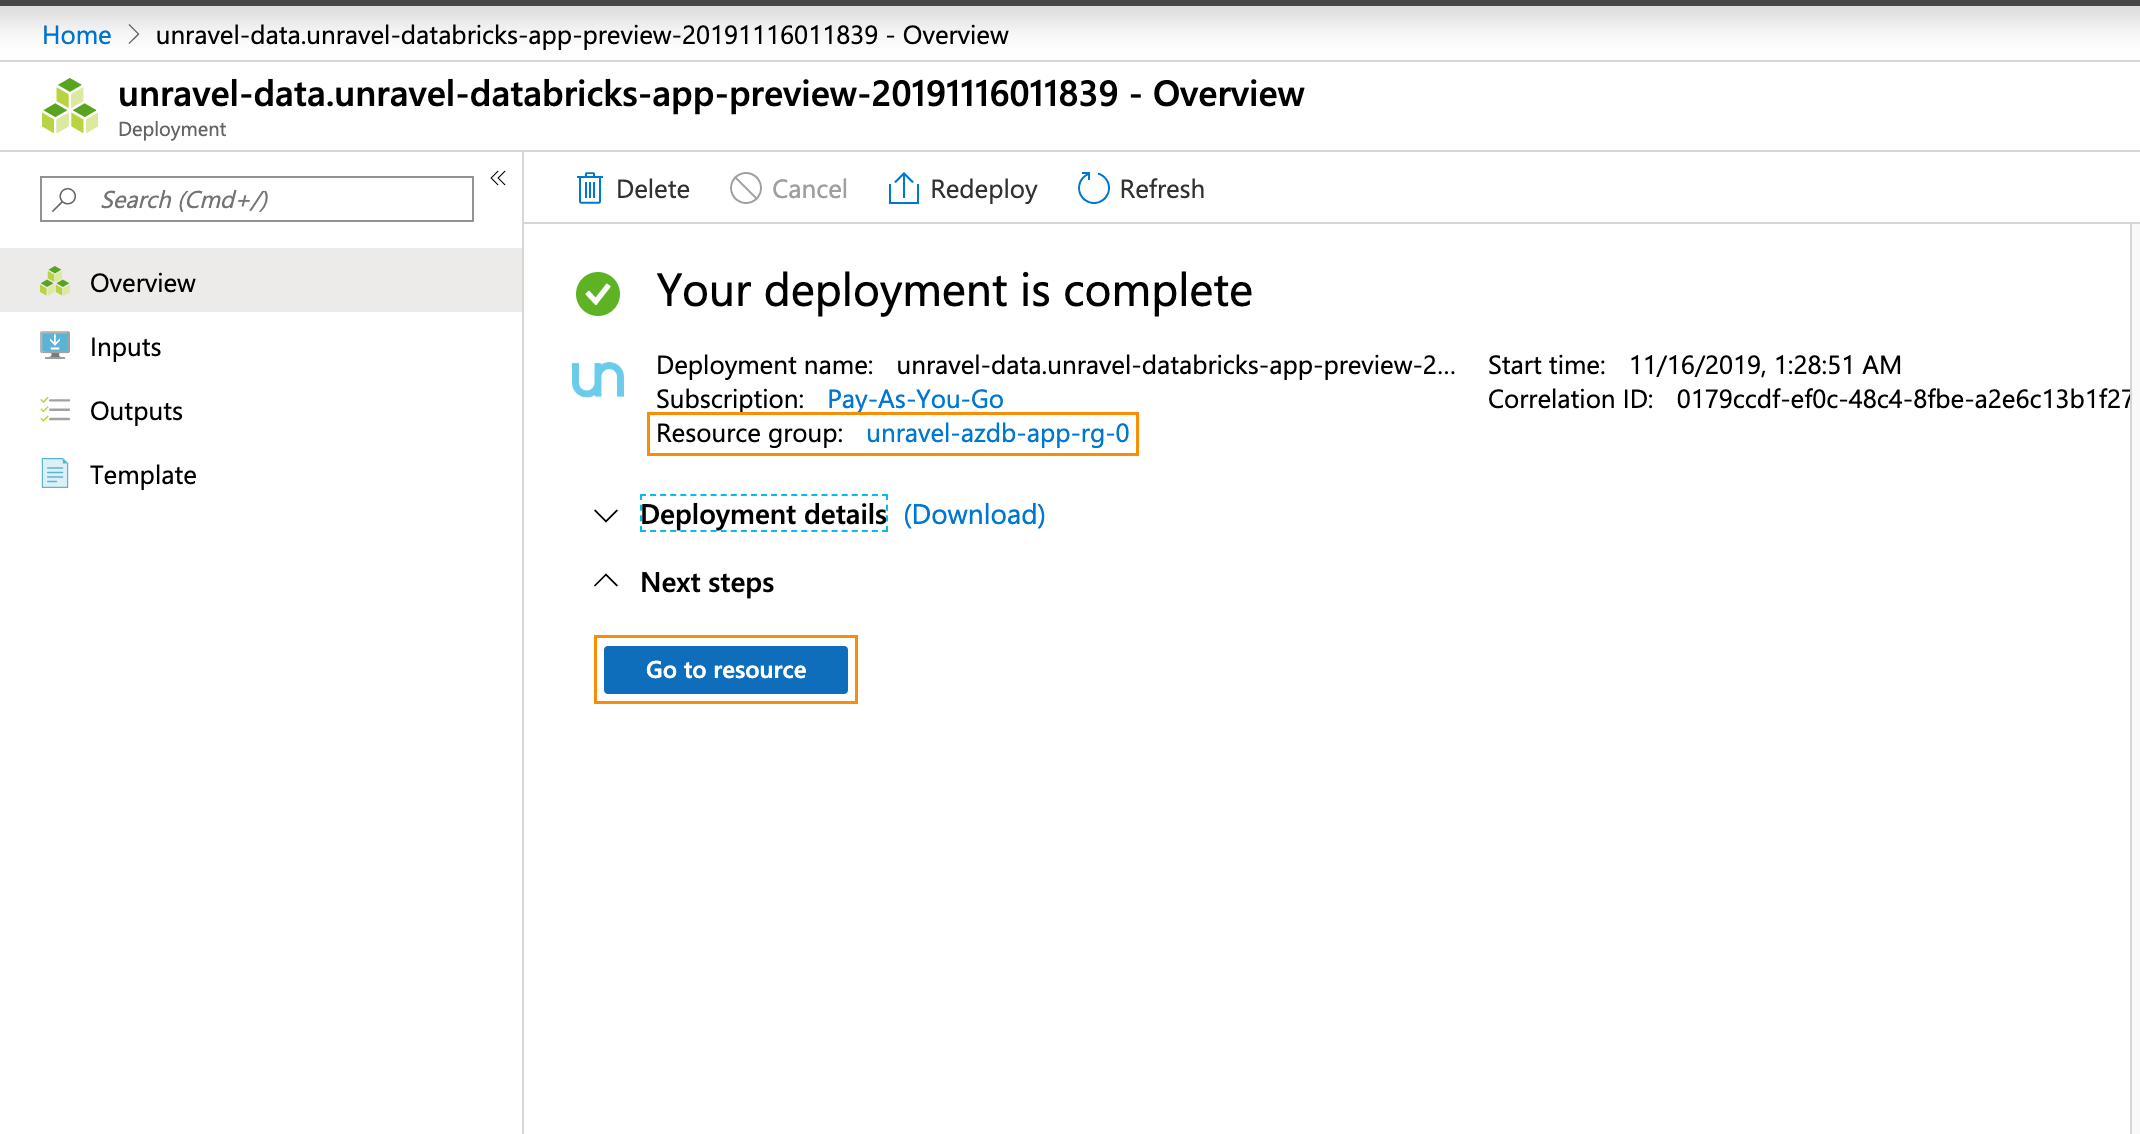Collapse the Next steps section

pos(607,582)
